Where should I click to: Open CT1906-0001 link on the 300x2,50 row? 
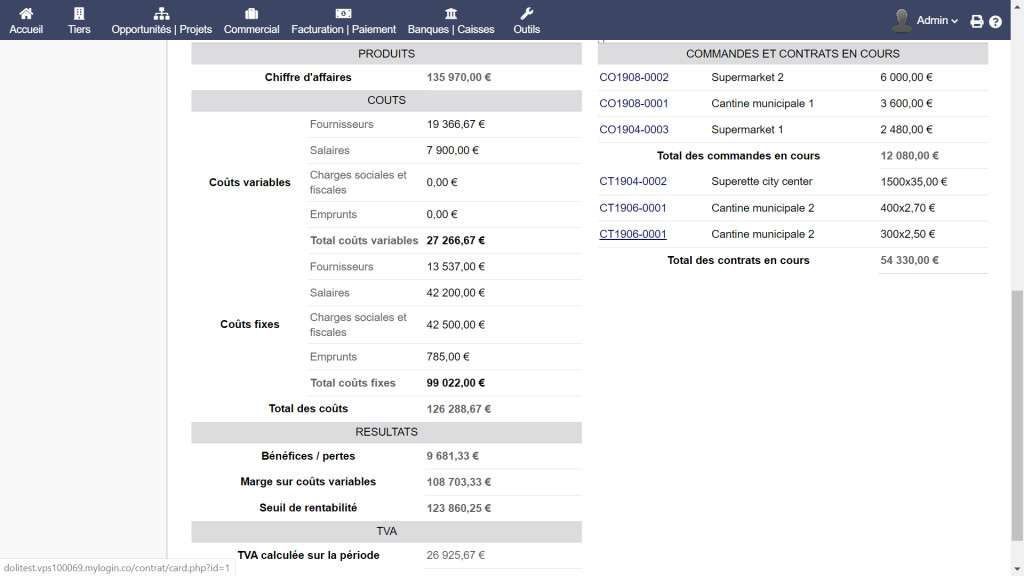coord(633,234)
